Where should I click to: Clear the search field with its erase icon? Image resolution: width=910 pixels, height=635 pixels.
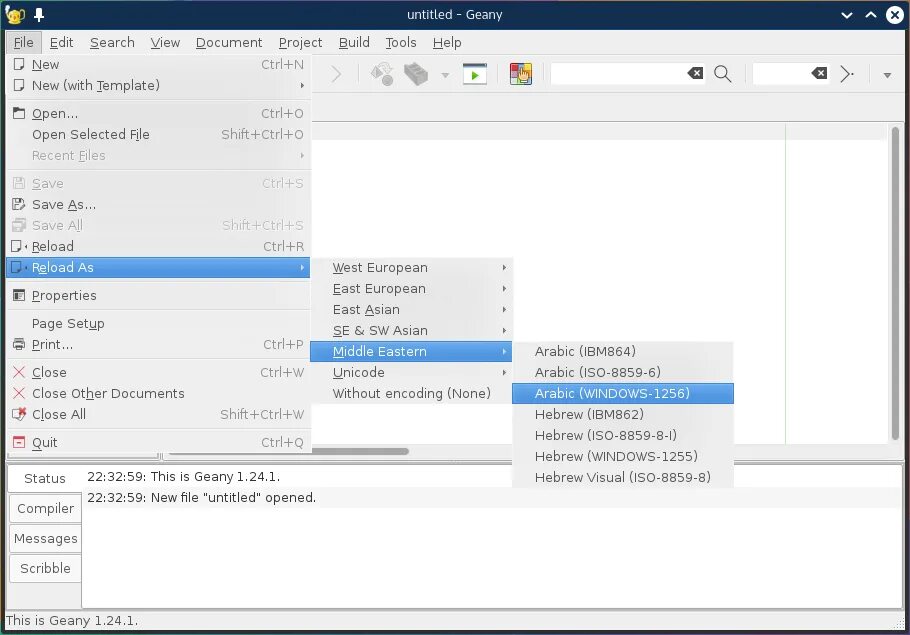[x=695, y=73]
